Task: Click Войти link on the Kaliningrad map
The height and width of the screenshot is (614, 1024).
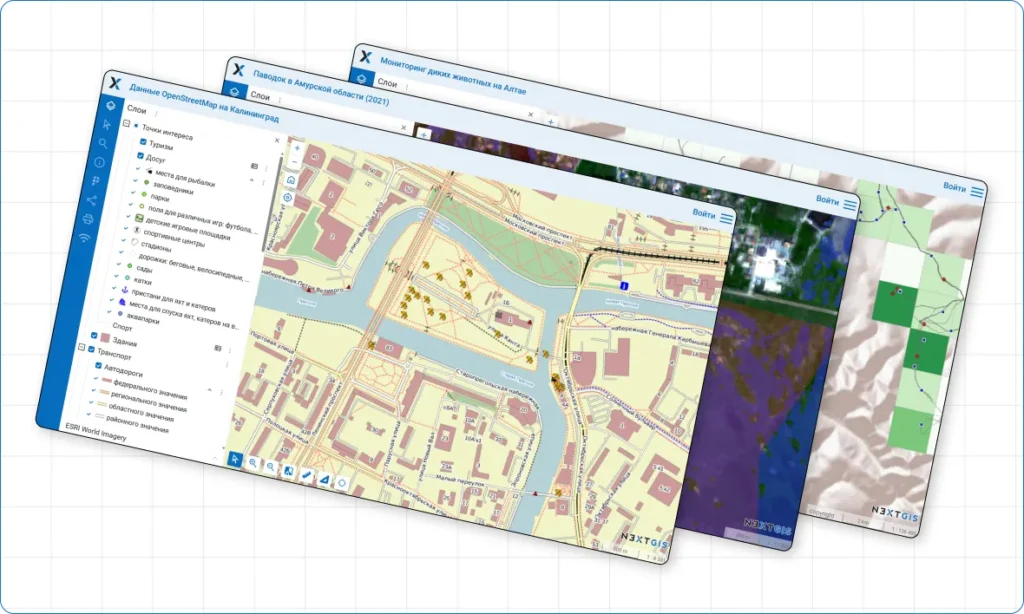Action: pyautogui.click(x=703, y=212)
